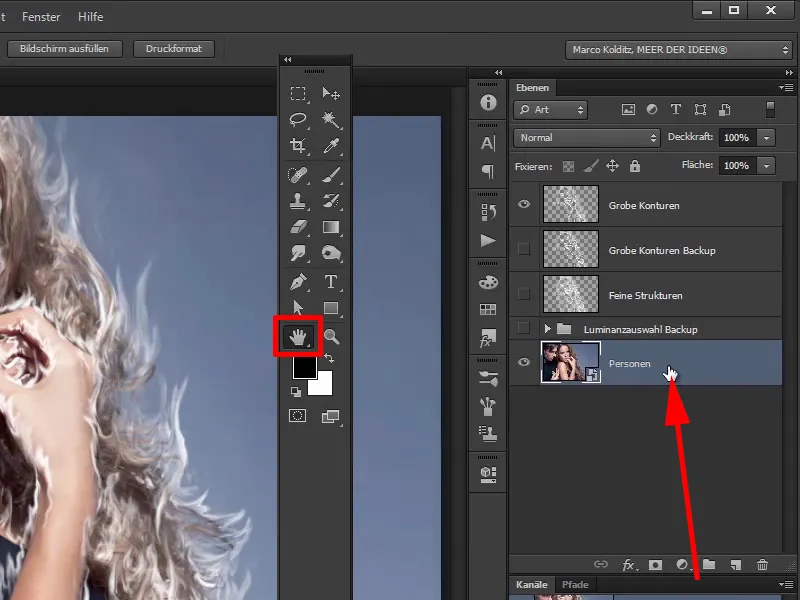This screenshot has width=800, height=600.
Task: Select the Lasso tool
Action: tap(298, 119)
